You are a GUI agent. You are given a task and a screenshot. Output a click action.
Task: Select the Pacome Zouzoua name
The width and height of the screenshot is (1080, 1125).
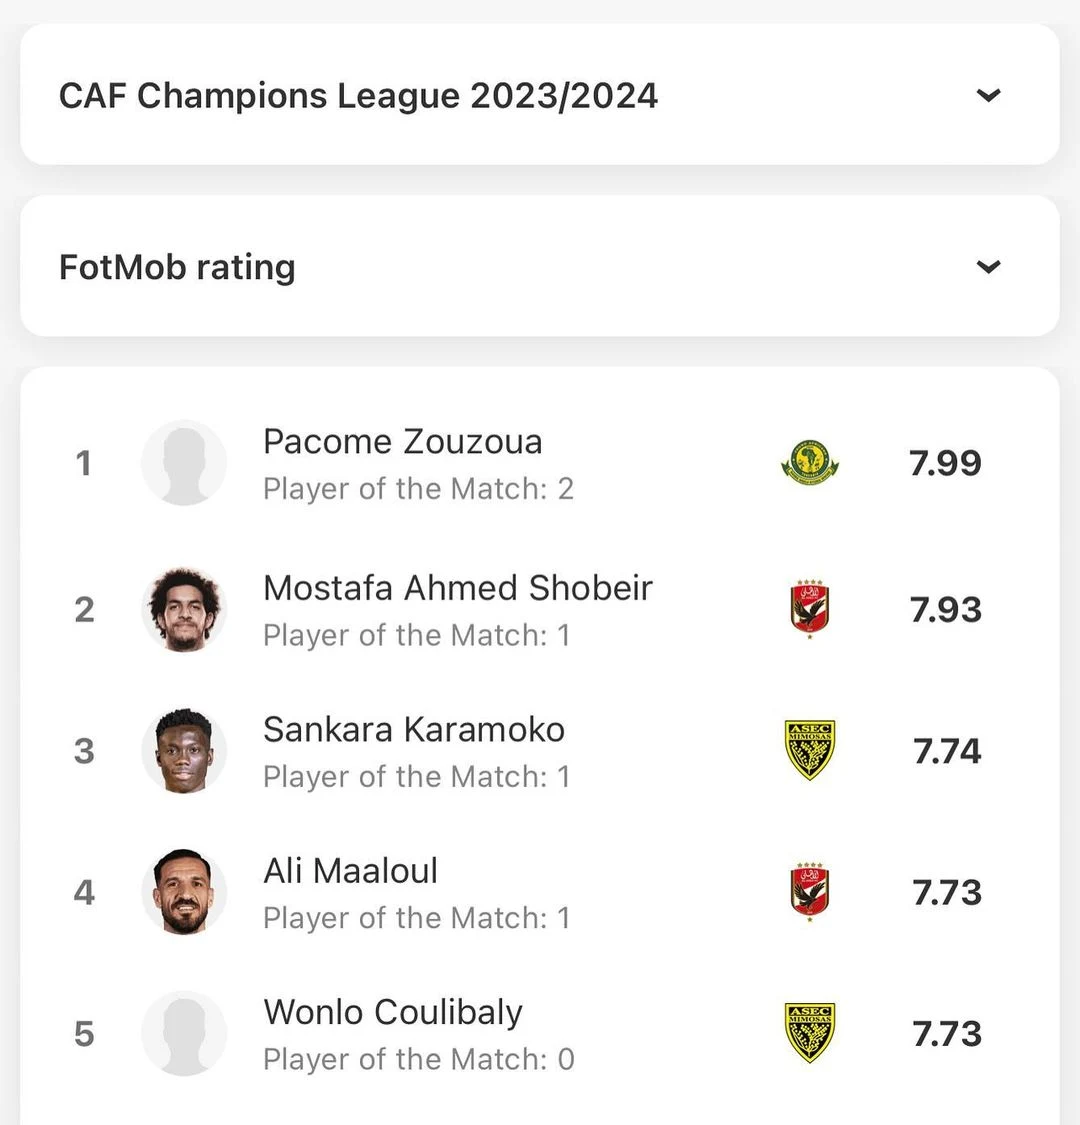403,441
